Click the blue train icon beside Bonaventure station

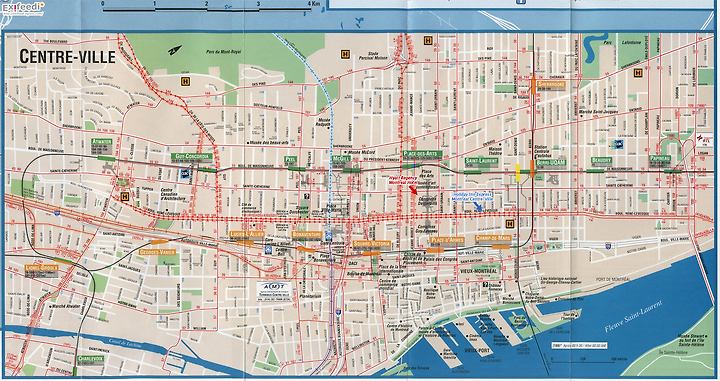[329, 236]
